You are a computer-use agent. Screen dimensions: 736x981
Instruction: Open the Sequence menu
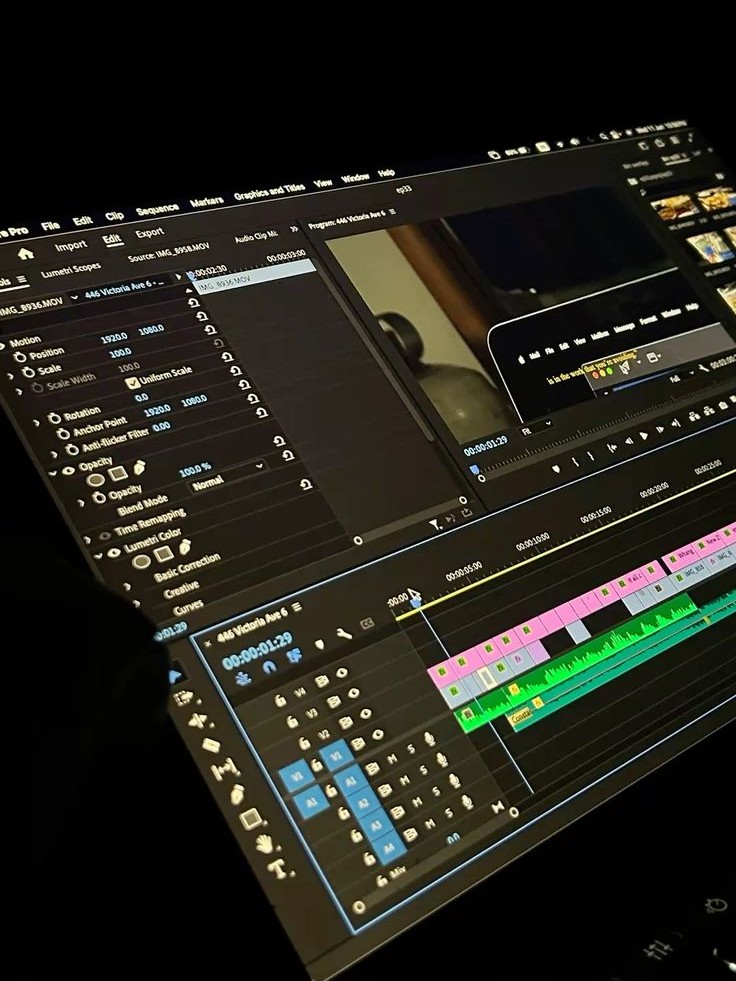pos(156,211)
